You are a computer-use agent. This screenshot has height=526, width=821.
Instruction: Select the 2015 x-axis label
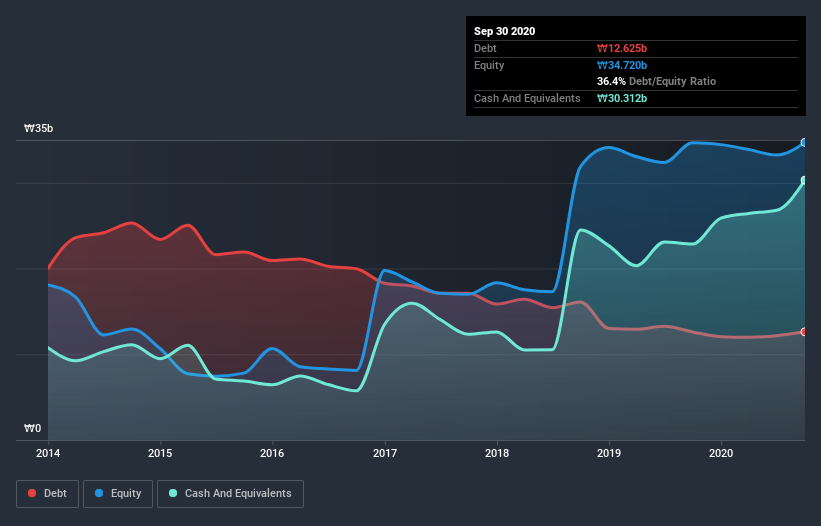[160, 453]
